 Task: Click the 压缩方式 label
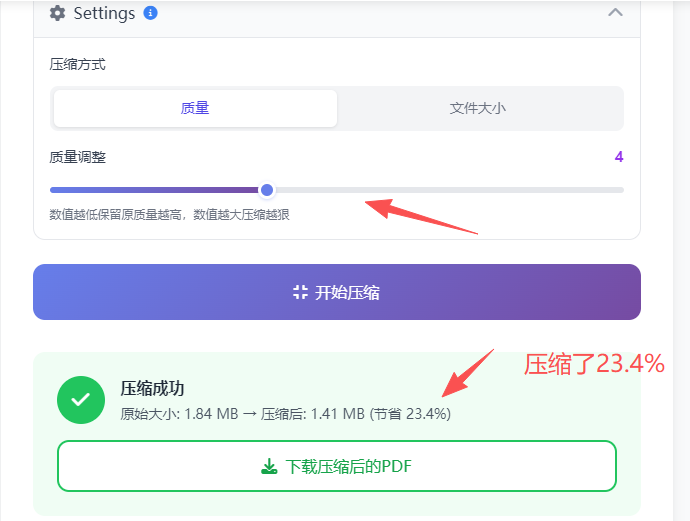click(x=77, y=65)
